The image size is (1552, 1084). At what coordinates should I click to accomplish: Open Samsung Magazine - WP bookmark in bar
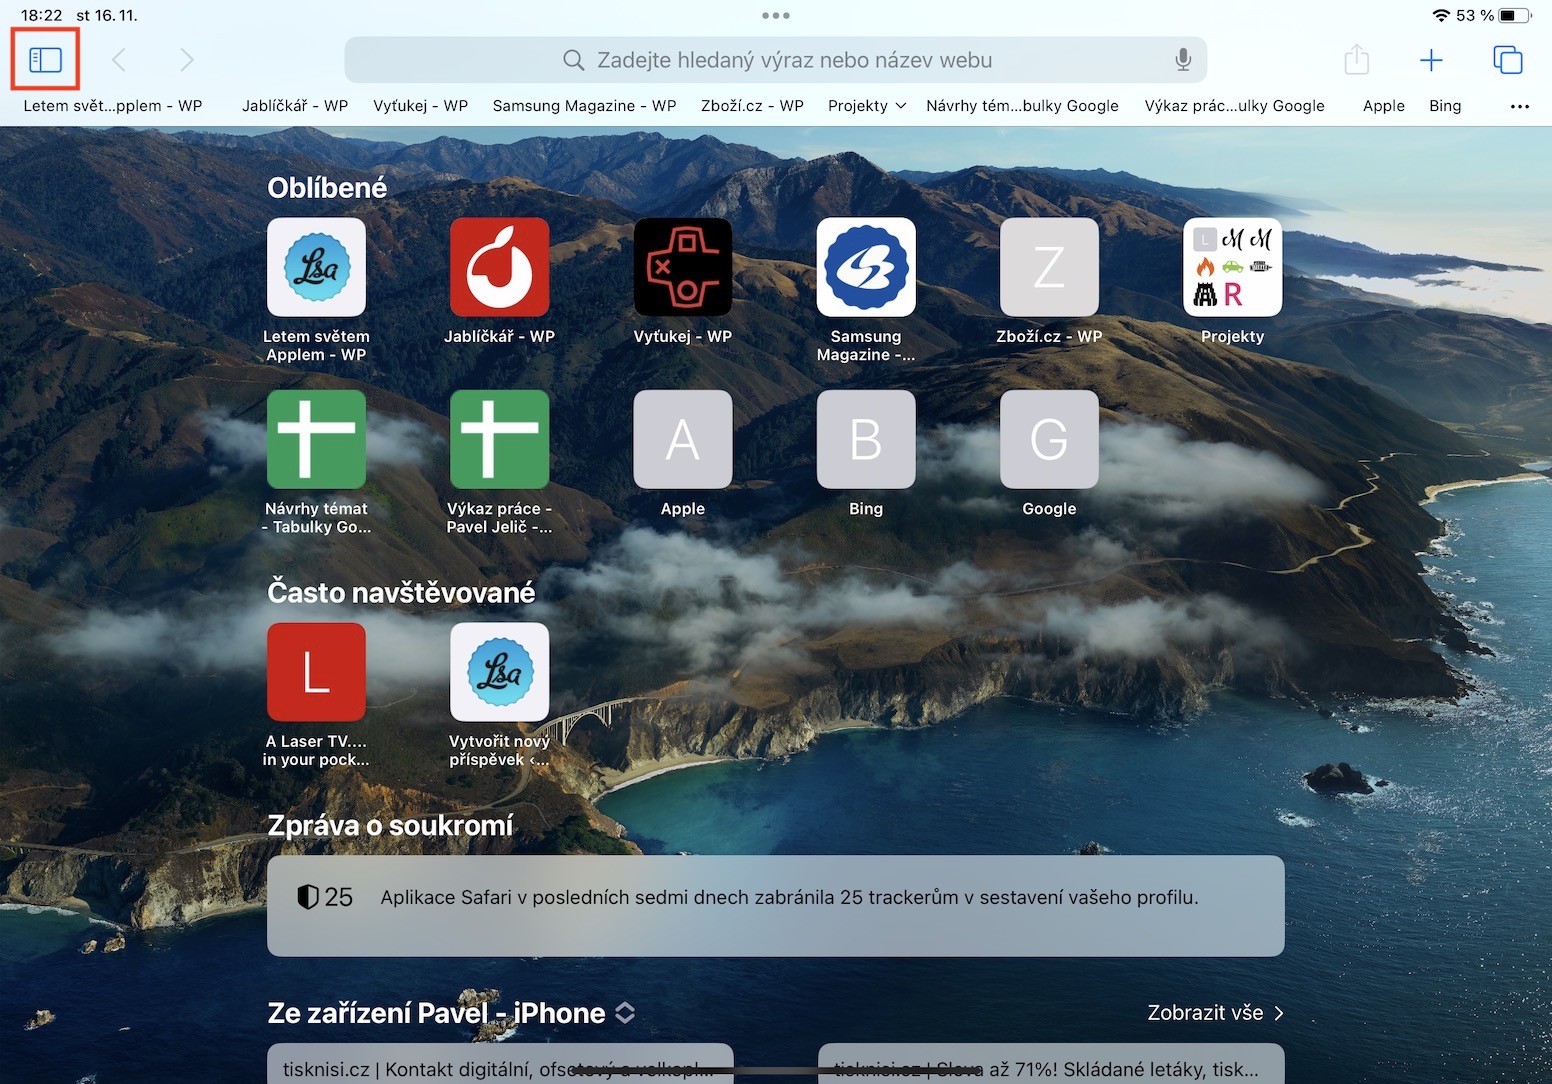pos(584,106)
